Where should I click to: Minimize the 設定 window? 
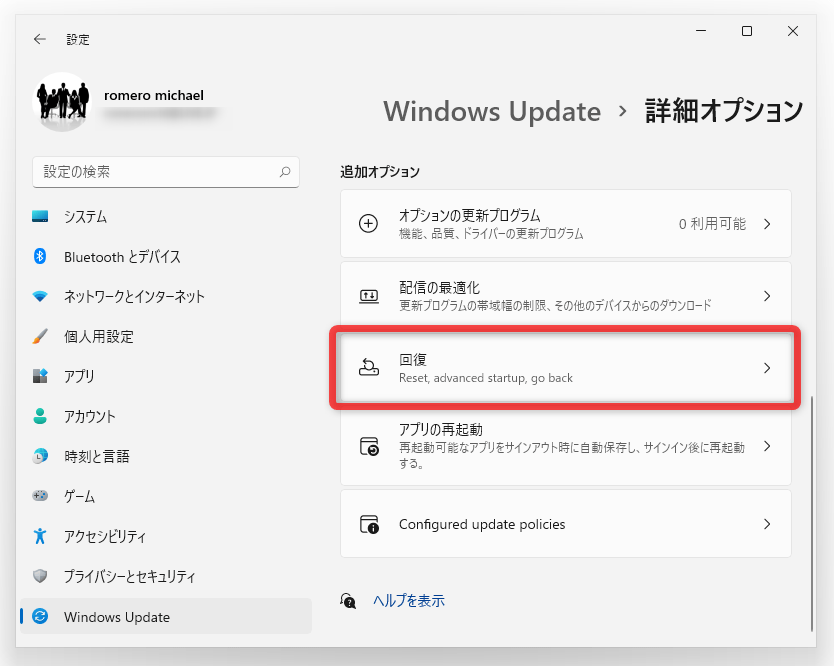click(x=701, y=31)
